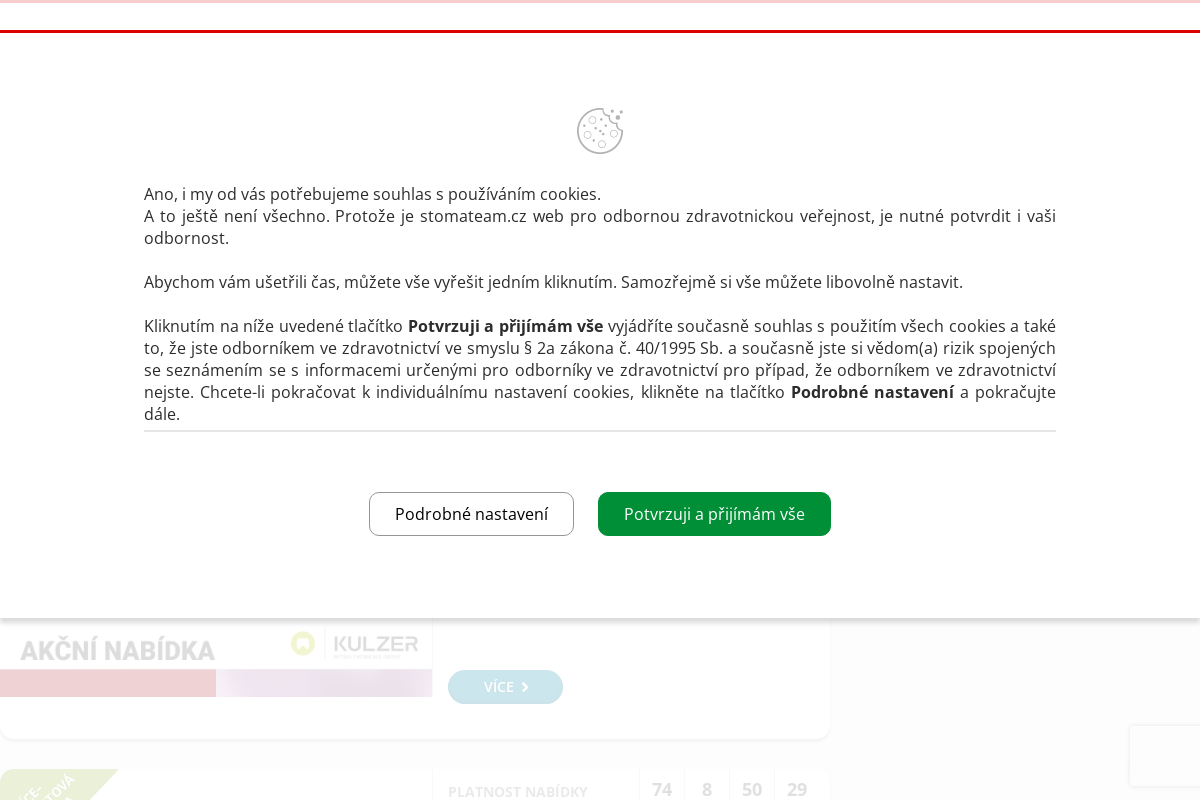1200x800 pixels.
Task: Click the countdown value 8
Action: [707, 789]
